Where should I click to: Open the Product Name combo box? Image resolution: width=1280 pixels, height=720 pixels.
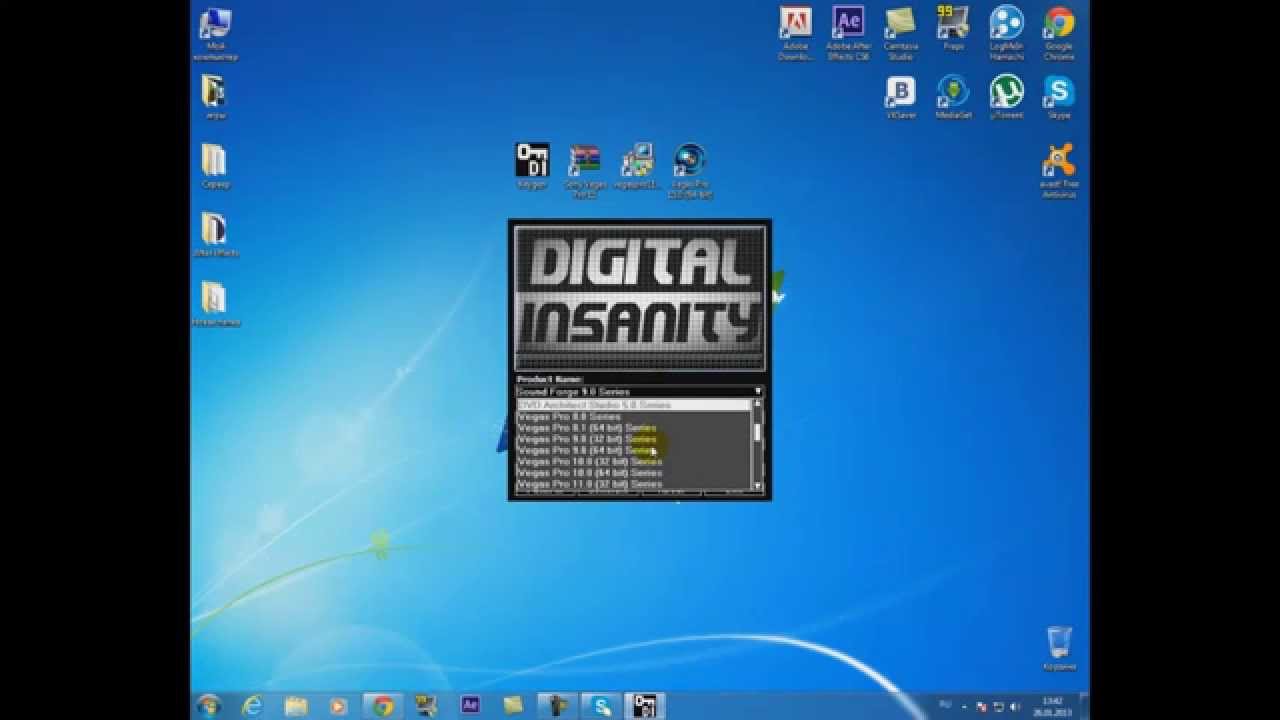[640, 391]
